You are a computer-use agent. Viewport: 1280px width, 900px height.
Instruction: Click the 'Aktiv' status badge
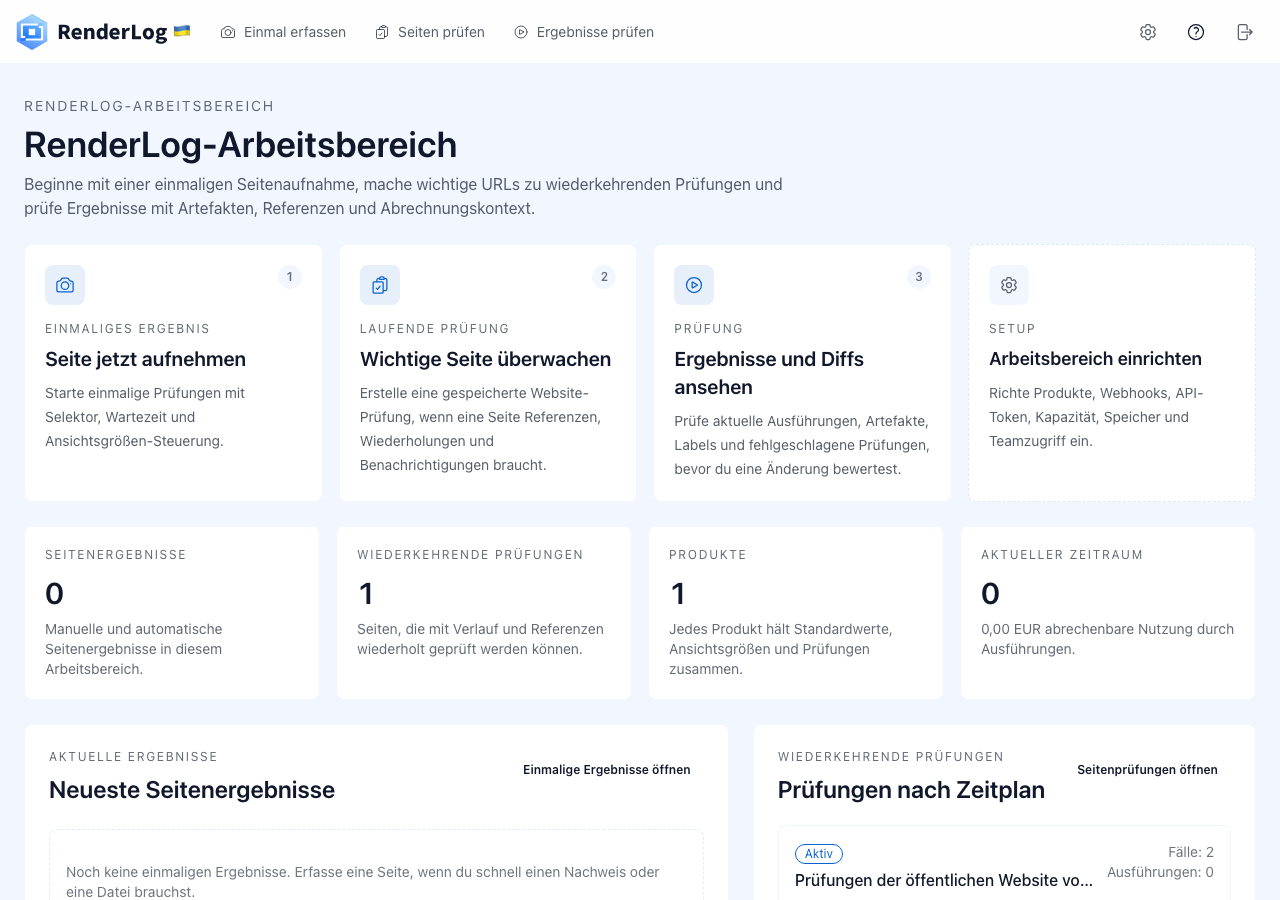coord(819,854)
